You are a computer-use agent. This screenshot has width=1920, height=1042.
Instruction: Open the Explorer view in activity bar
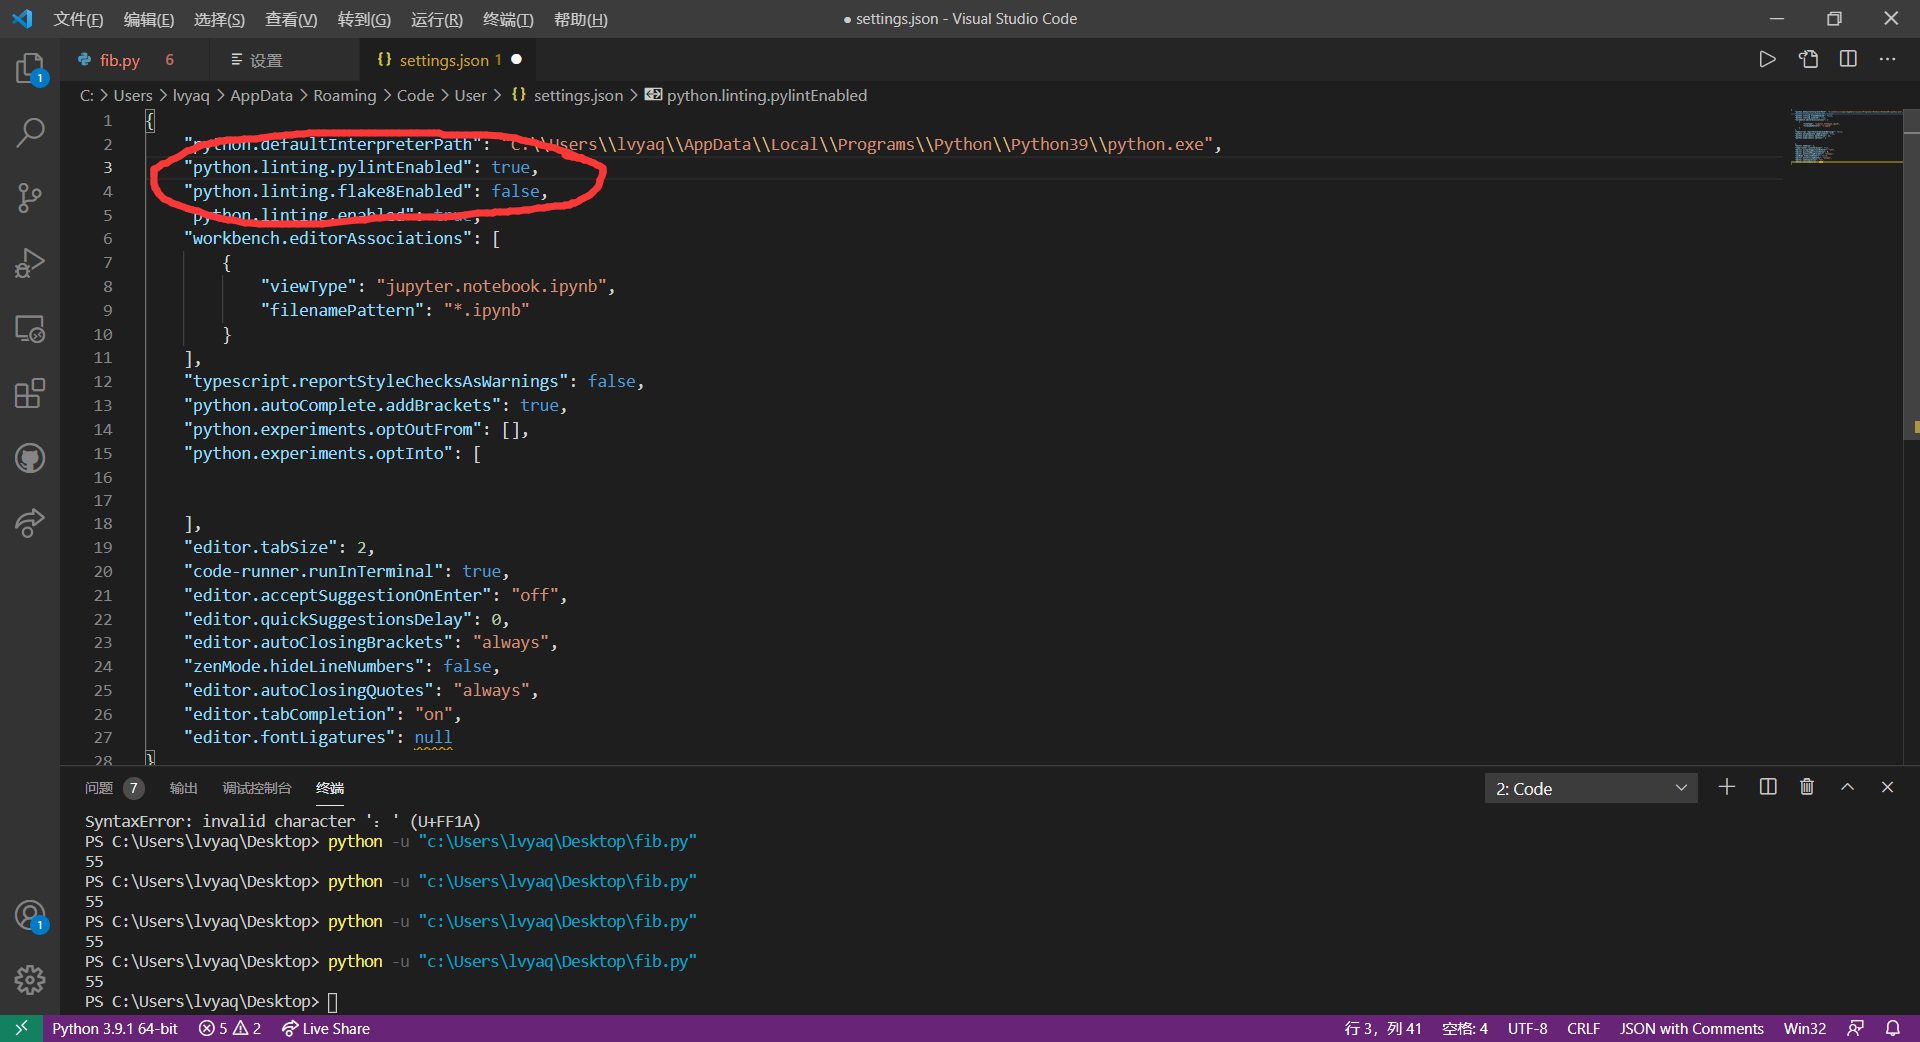[x=30, y=68]
